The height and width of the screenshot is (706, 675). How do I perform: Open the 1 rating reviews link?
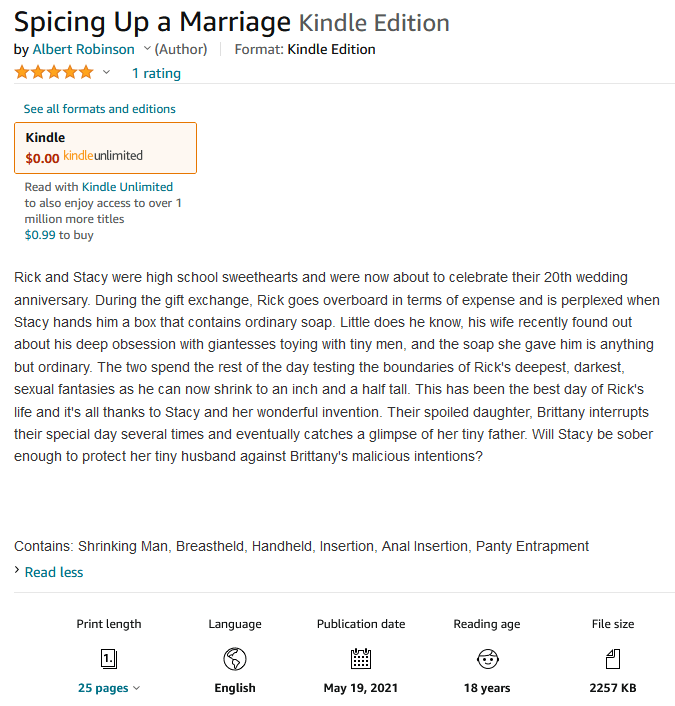tap(156, 73)
